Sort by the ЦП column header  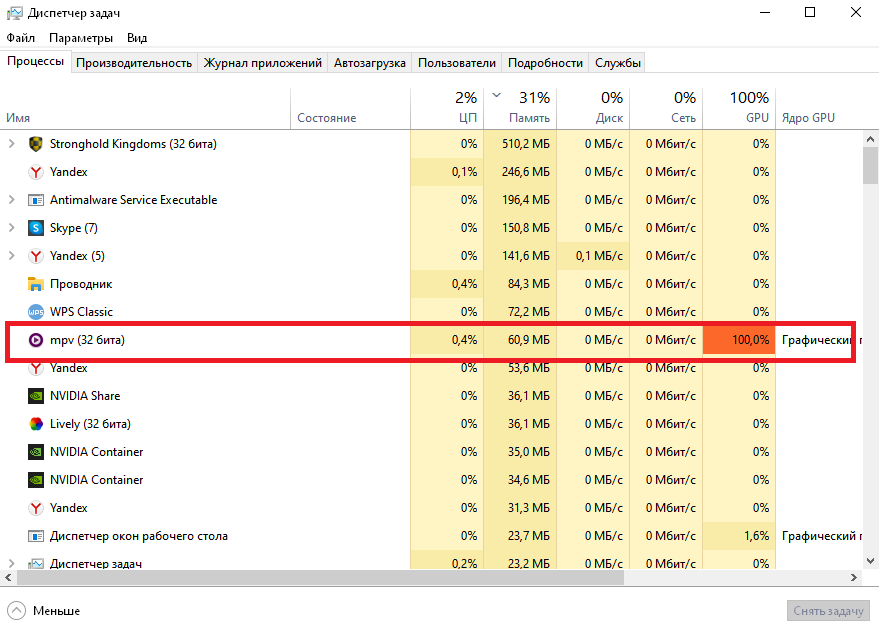(447, 109)
